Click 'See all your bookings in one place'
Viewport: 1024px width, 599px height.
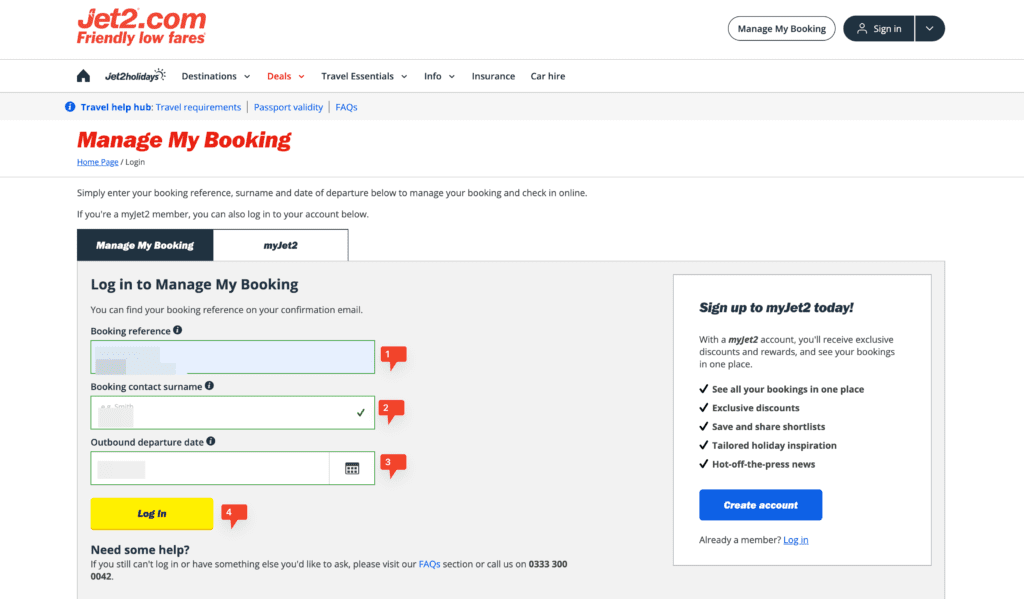pyautogui.click(x=788, y=389)
